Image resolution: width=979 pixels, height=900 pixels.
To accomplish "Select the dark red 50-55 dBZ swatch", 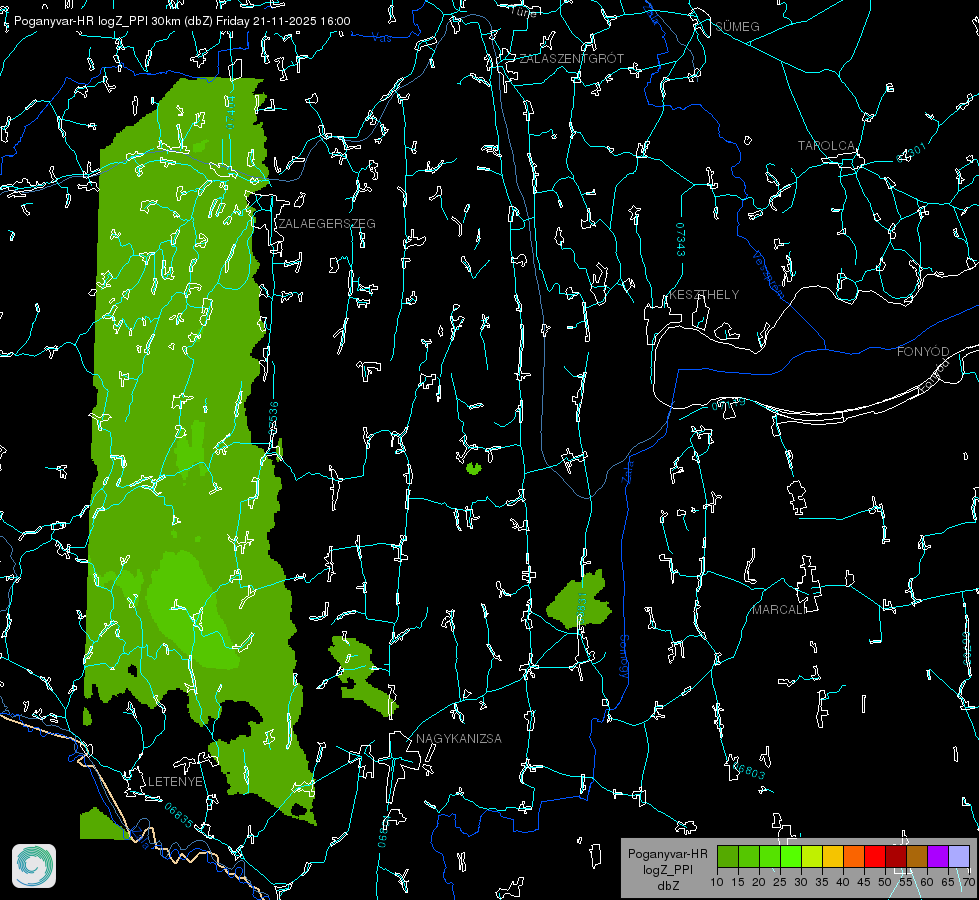I will tap(896, 856).
